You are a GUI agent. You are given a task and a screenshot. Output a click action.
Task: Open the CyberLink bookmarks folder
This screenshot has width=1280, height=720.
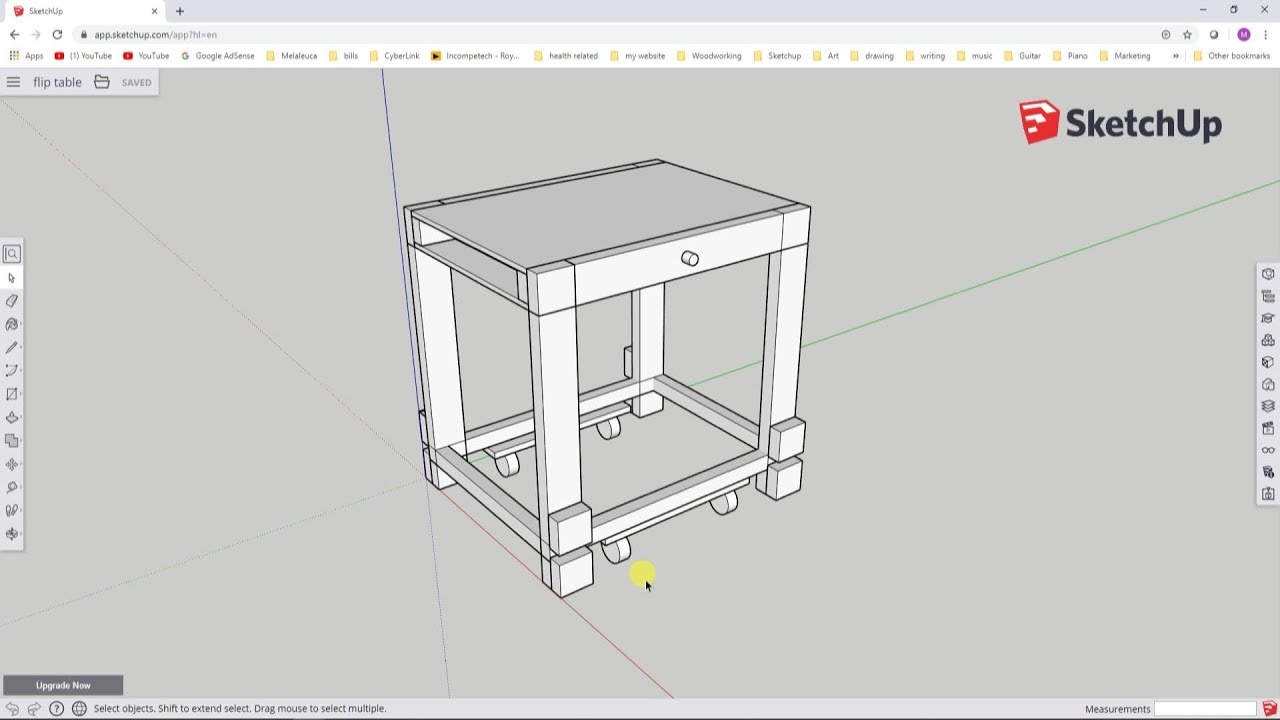coord(394,56)
